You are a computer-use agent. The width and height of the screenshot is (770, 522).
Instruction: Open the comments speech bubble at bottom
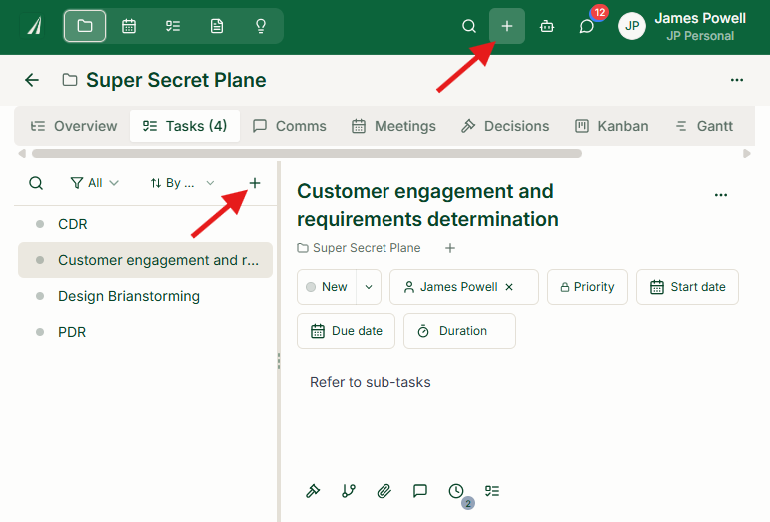tap(420, 491)
